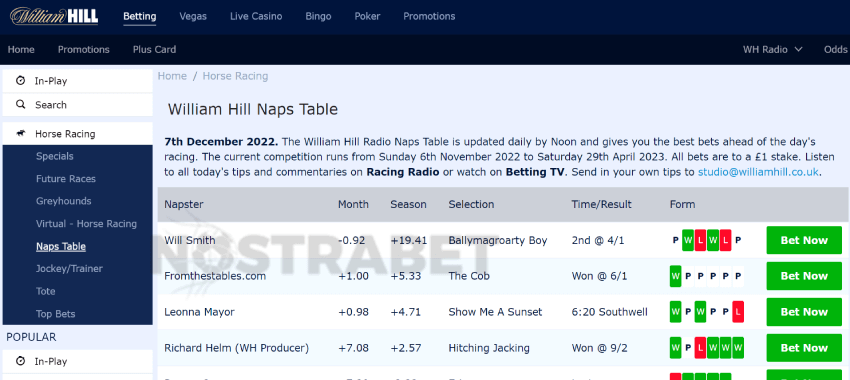Screen dimensions: 850x380
Task: Click the 6:20 Southwell time cell
Action: click(x=609, y=312)
